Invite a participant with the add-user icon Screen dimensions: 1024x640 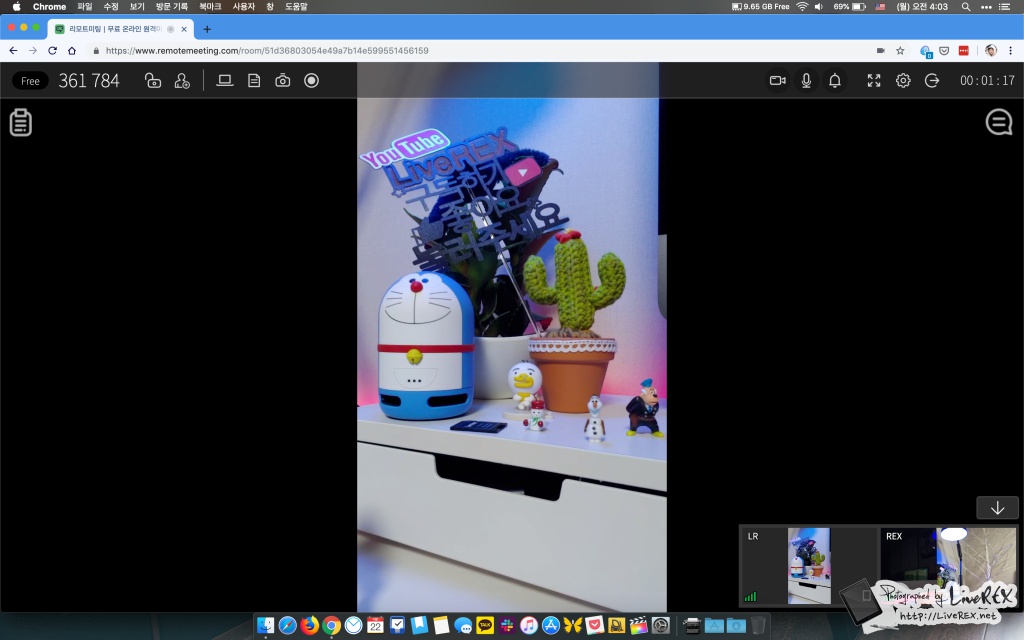[182, 81]
